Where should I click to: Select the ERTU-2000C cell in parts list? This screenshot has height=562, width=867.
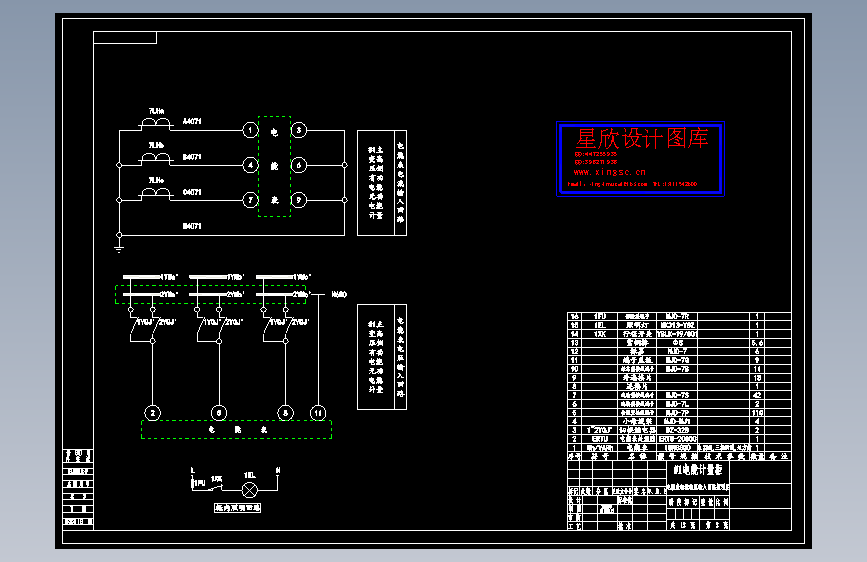coord(678,439)
